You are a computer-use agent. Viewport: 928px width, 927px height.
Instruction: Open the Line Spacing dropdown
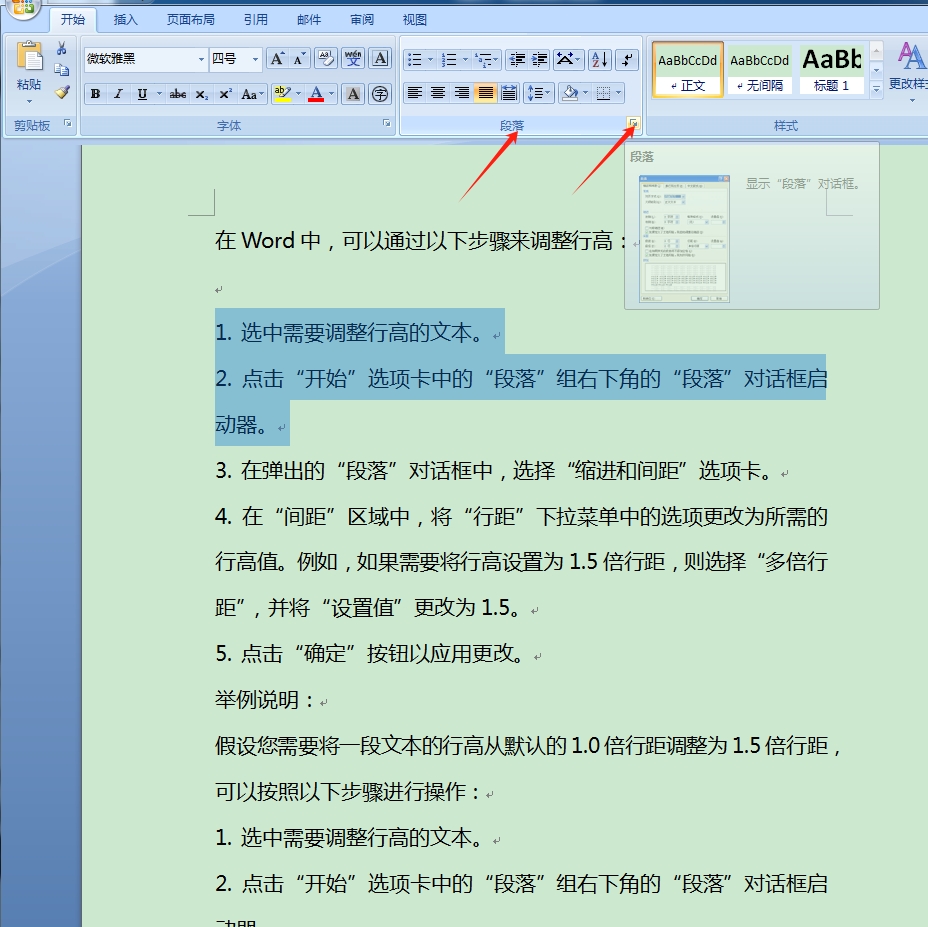[x=539, y=93]
